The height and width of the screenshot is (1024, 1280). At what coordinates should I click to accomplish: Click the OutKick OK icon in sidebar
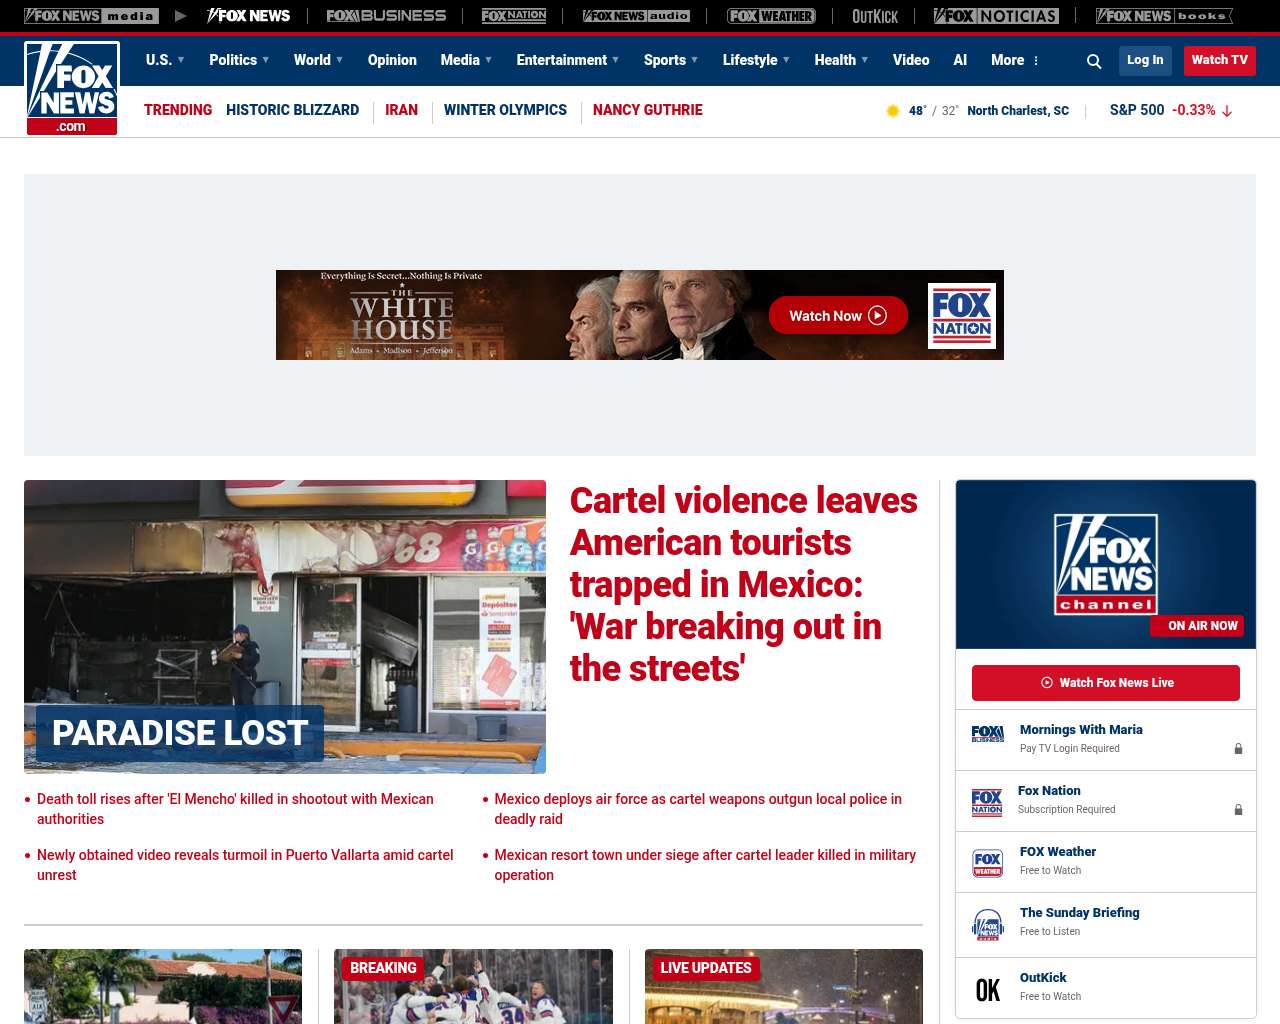coord(988,990)
